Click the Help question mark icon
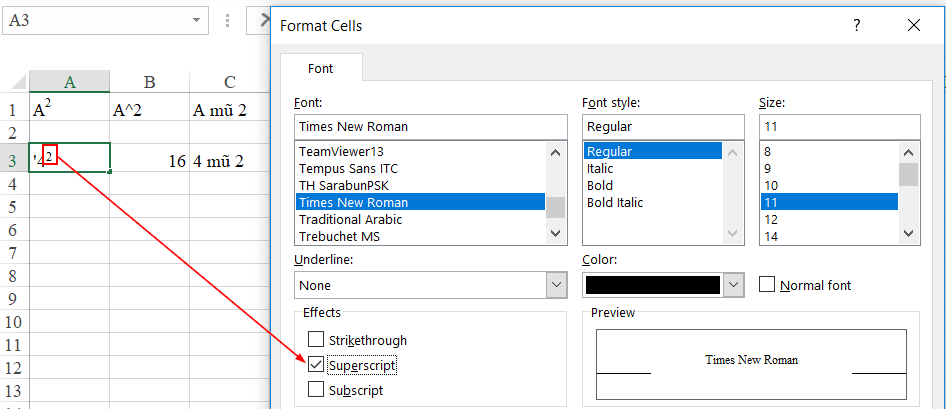Image resolution: width=946 pixels, height=409 pixels. (x=856, y=26)
